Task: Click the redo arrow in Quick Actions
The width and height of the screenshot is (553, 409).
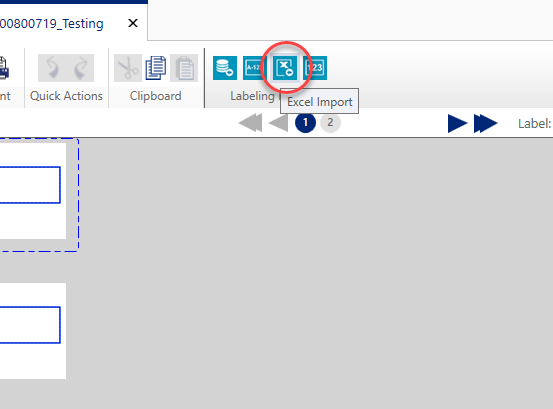Action: [x=80, y=68]
